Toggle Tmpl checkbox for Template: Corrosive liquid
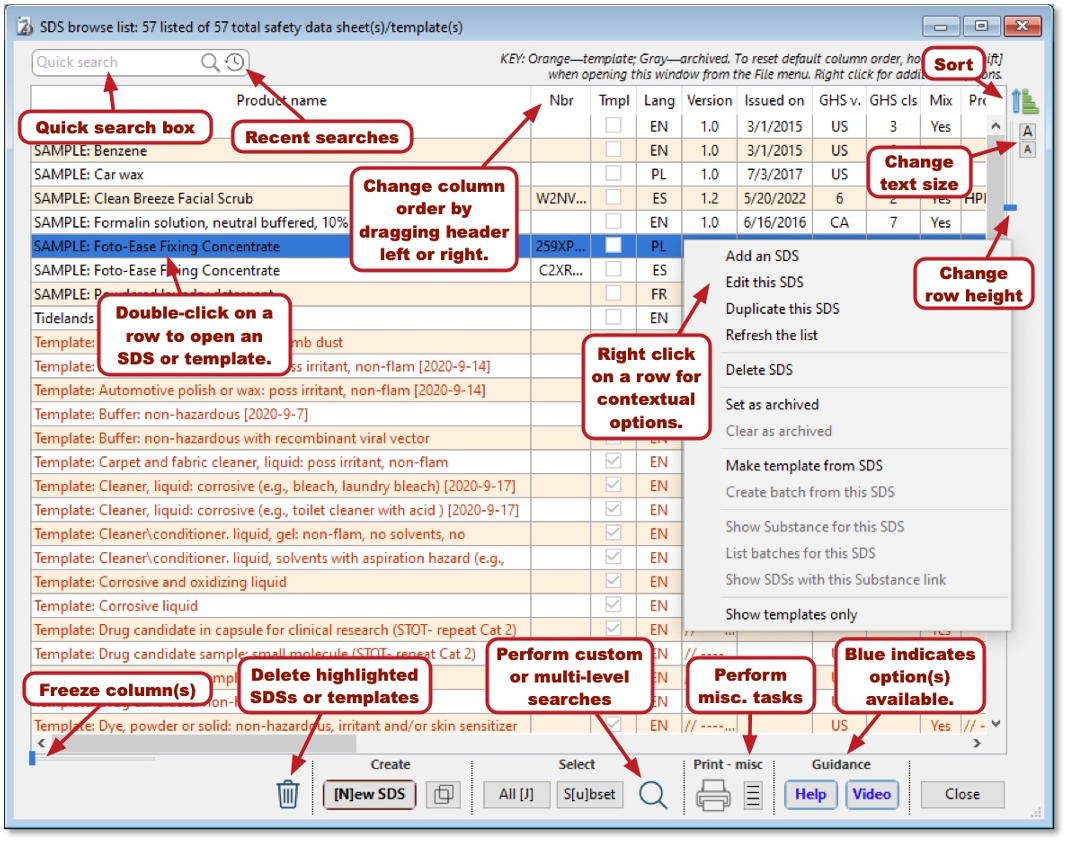 [613, 605]
